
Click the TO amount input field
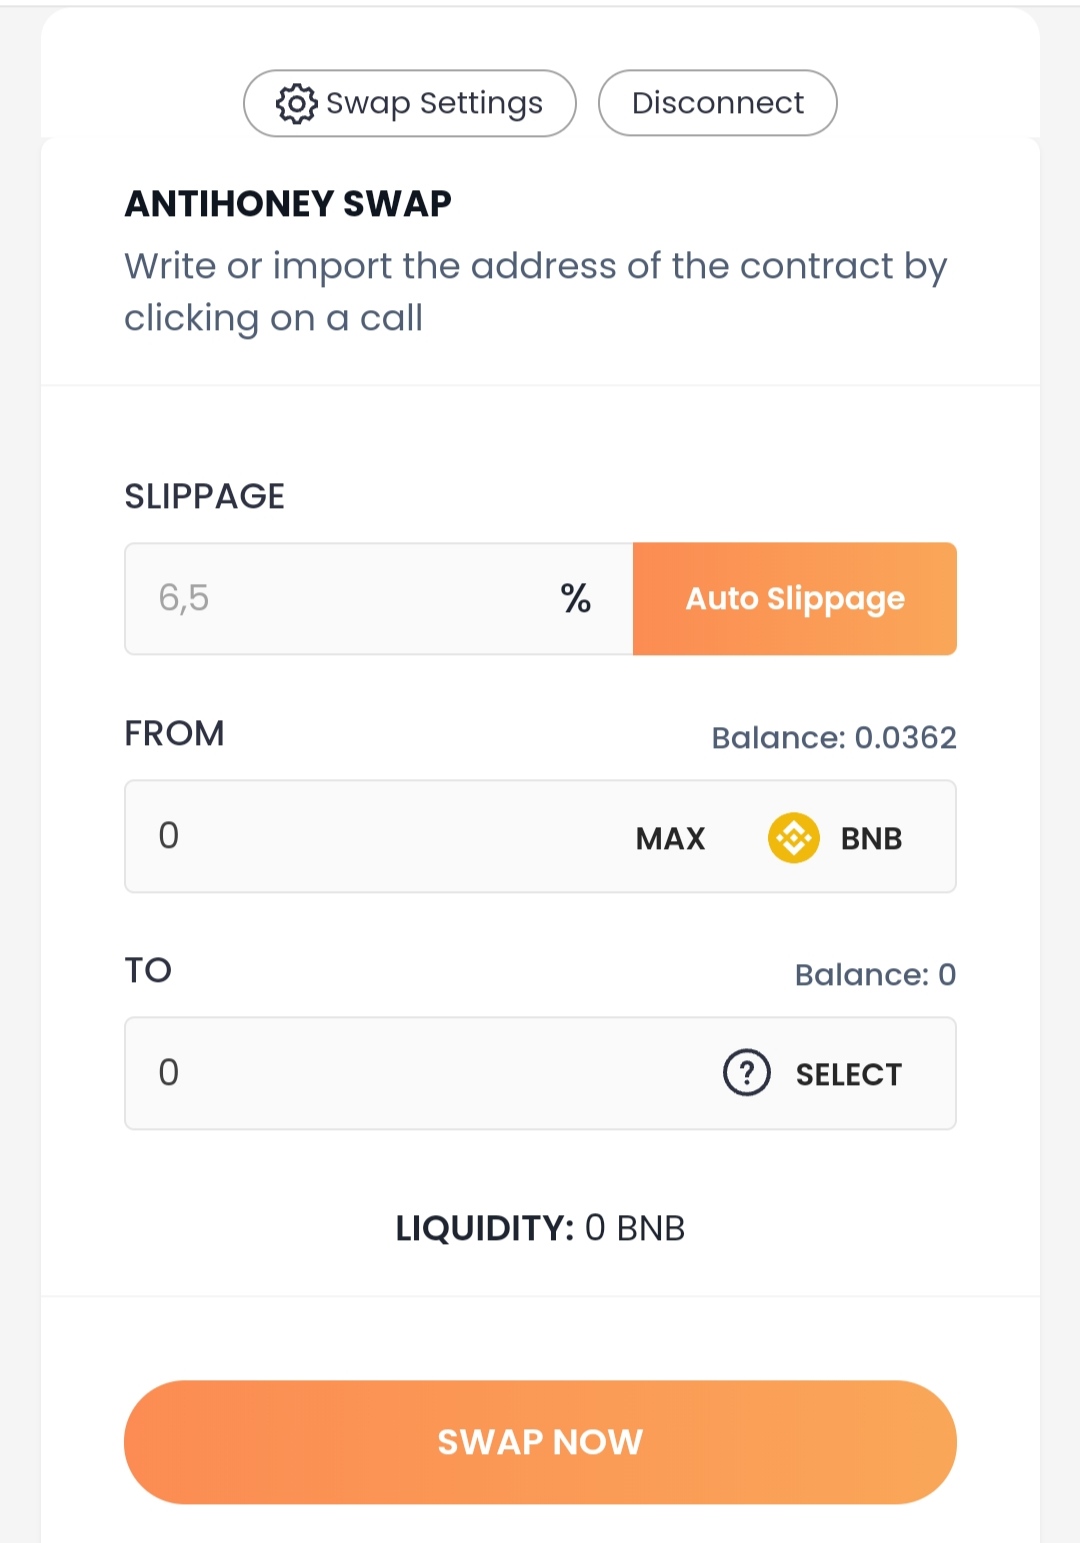(x=400, y=1073)
